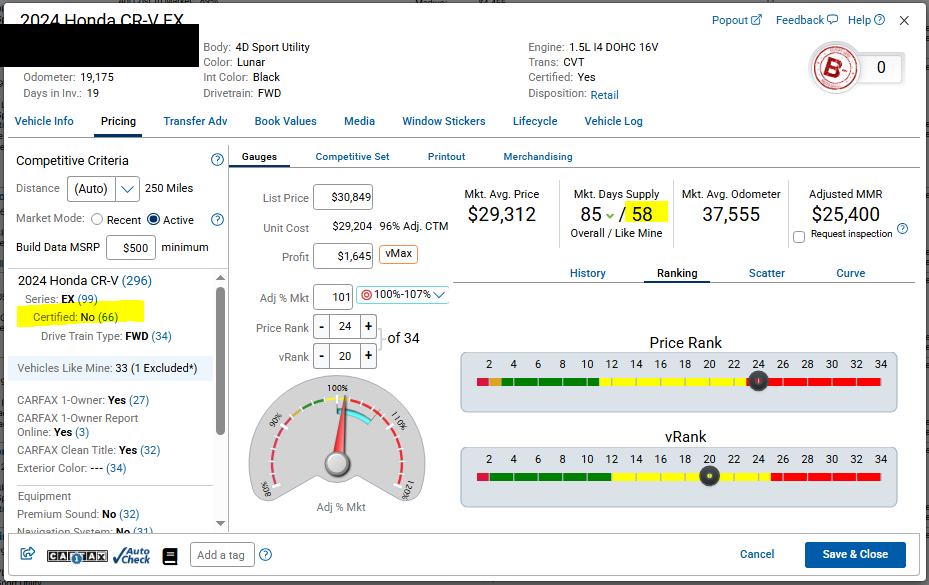This screenshot has width=929, height=585.
Task: Click the grade score field showing 0
Action: tap(880, 68)
